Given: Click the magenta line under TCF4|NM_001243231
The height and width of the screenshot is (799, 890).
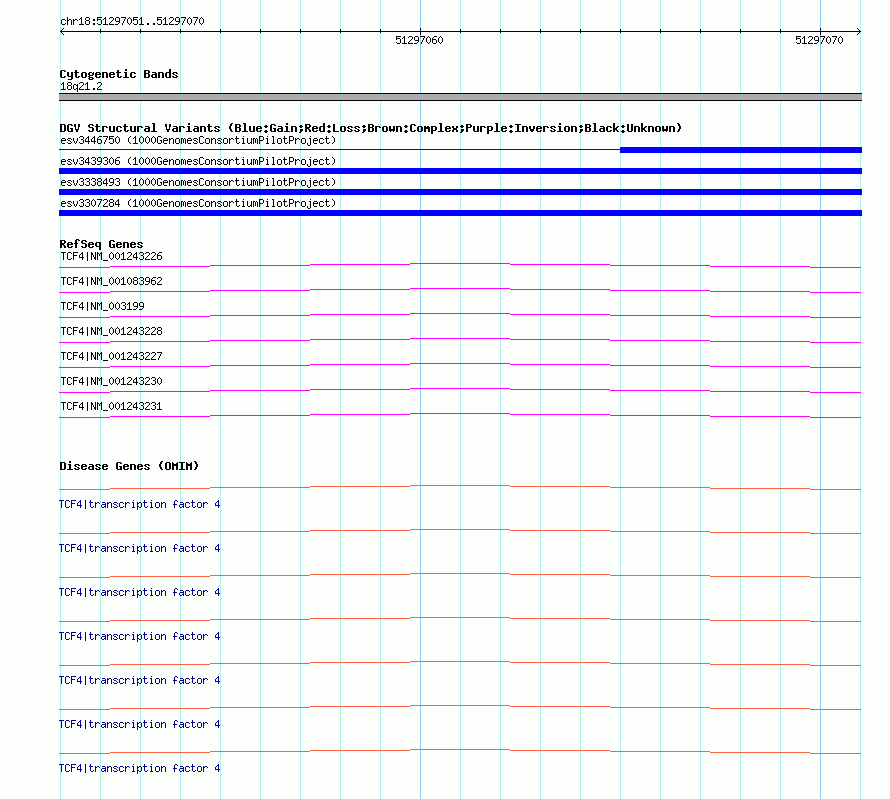Looking at the screenshot, I should (x=460, y=415).
